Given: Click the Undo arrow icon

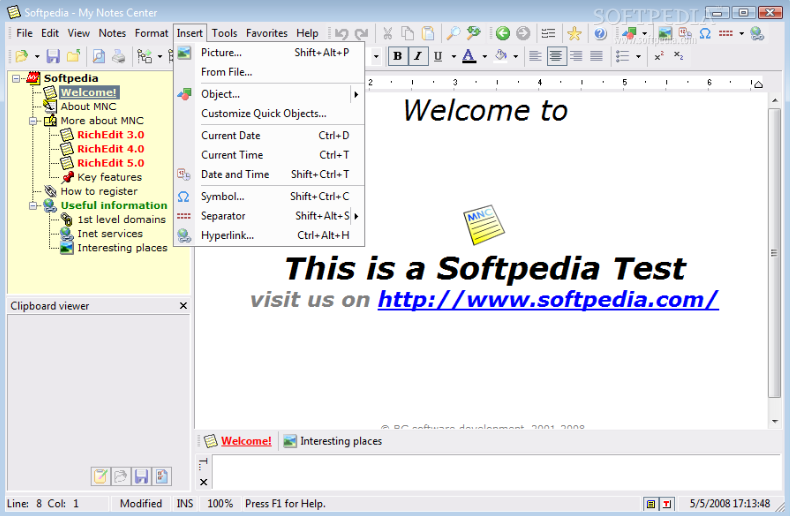Looking at the screenshot, I should click(342, 34).
